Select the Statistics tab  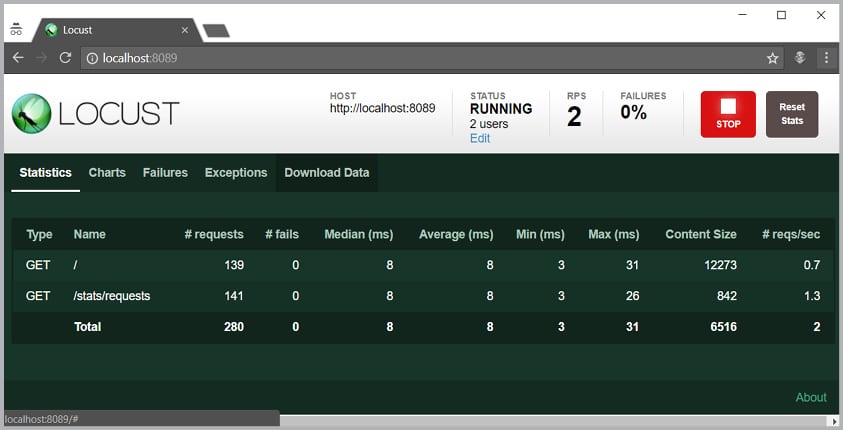[x=46, y=173]
